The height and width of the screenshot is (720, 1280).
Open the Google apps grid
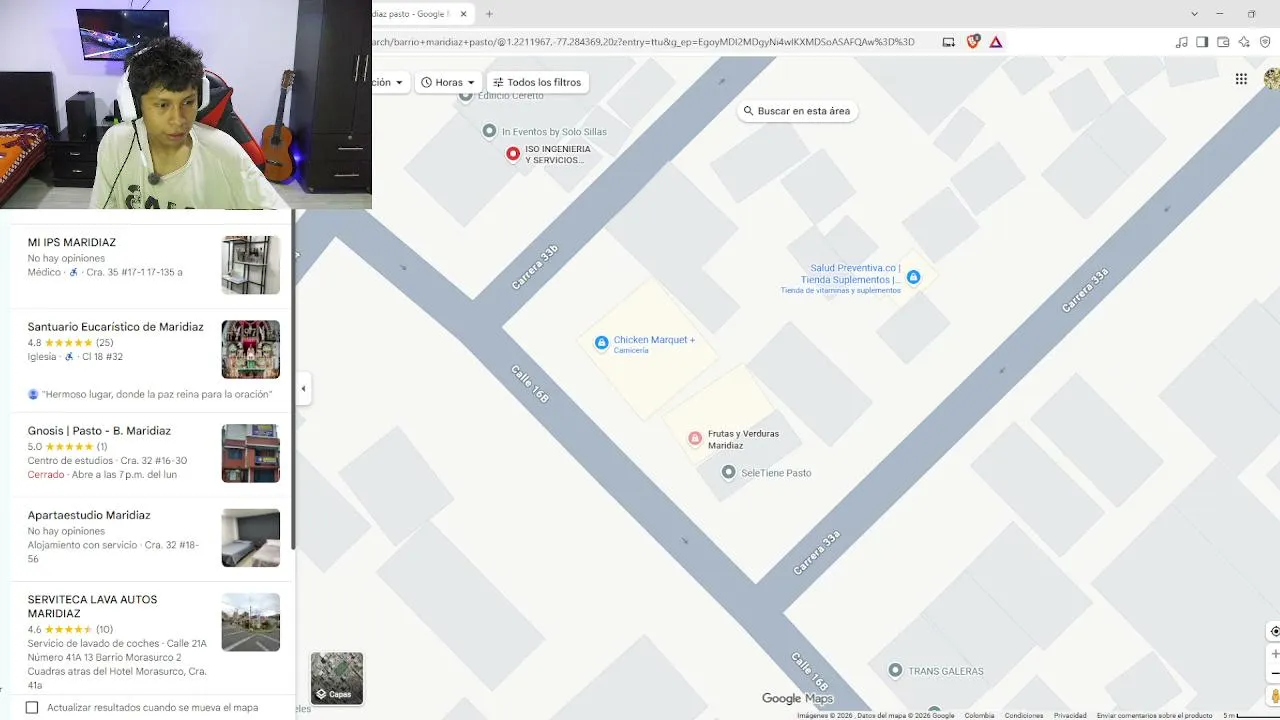tap(1241, 79)
